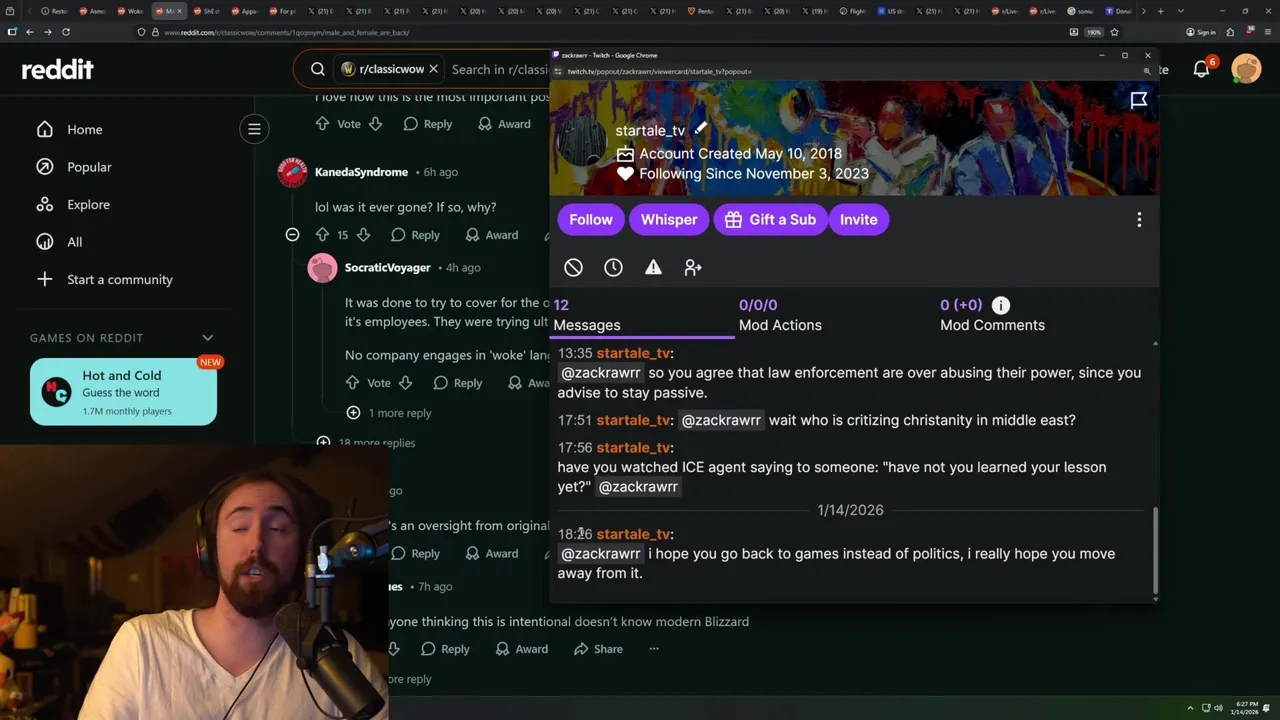Click the ban user icon
This screenshot has height=720, width=1280.
pyautogui.click(x=573, y=267)
